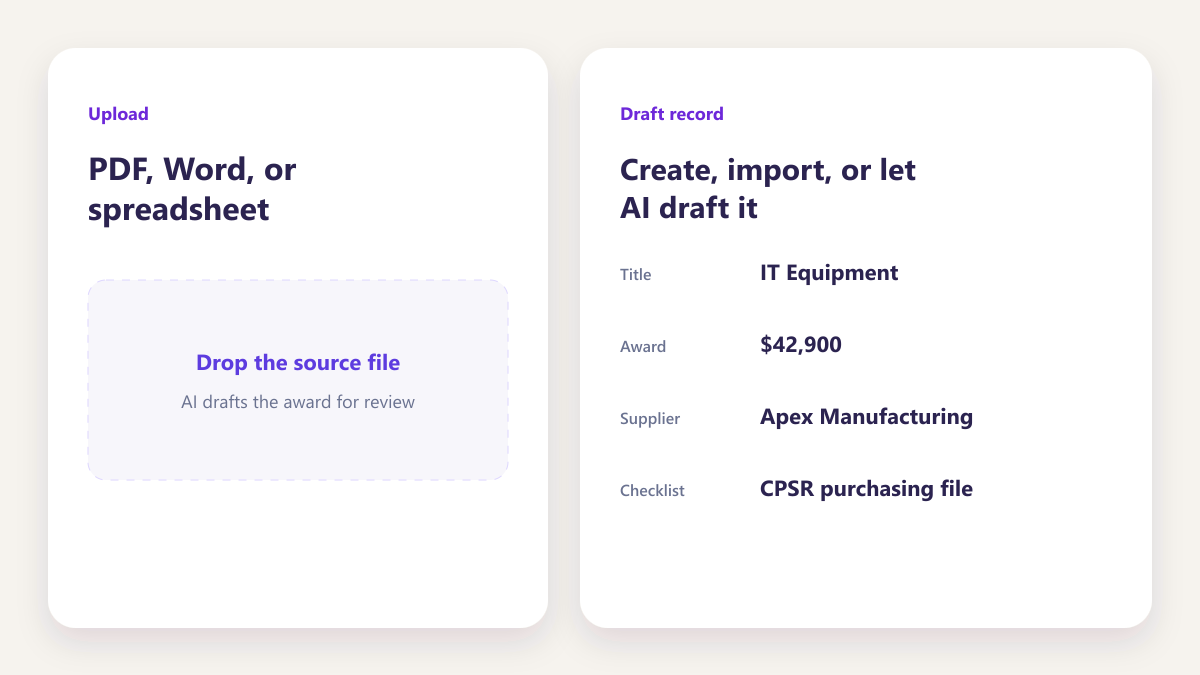Select the 'IT Equipment' title value
1200x675 pixels.
point(829,272)
